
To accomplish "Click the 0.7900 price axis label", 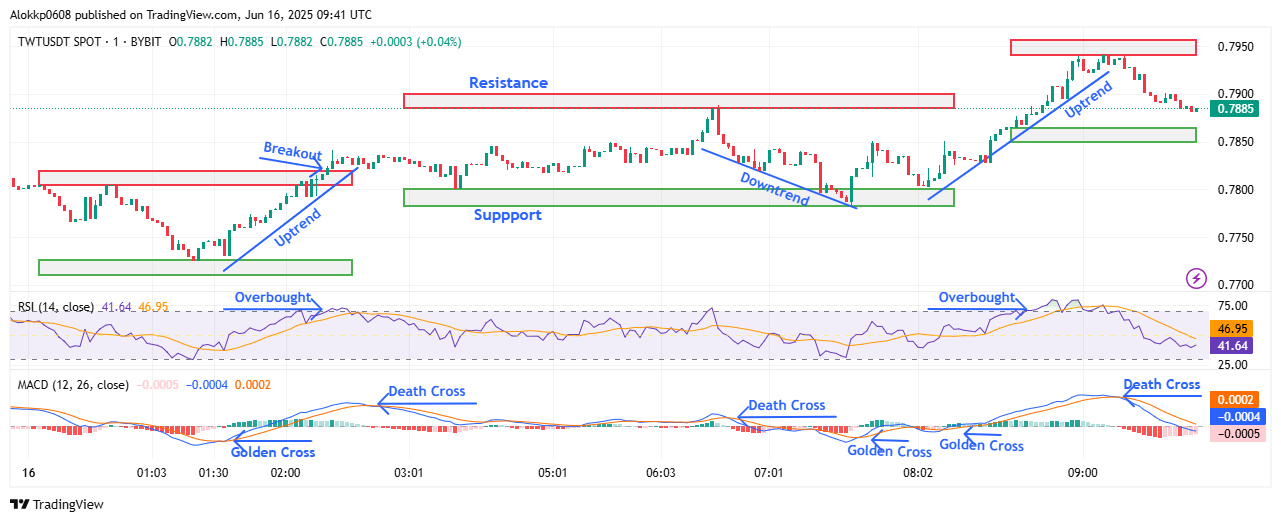I will (x=1237, y=93).
